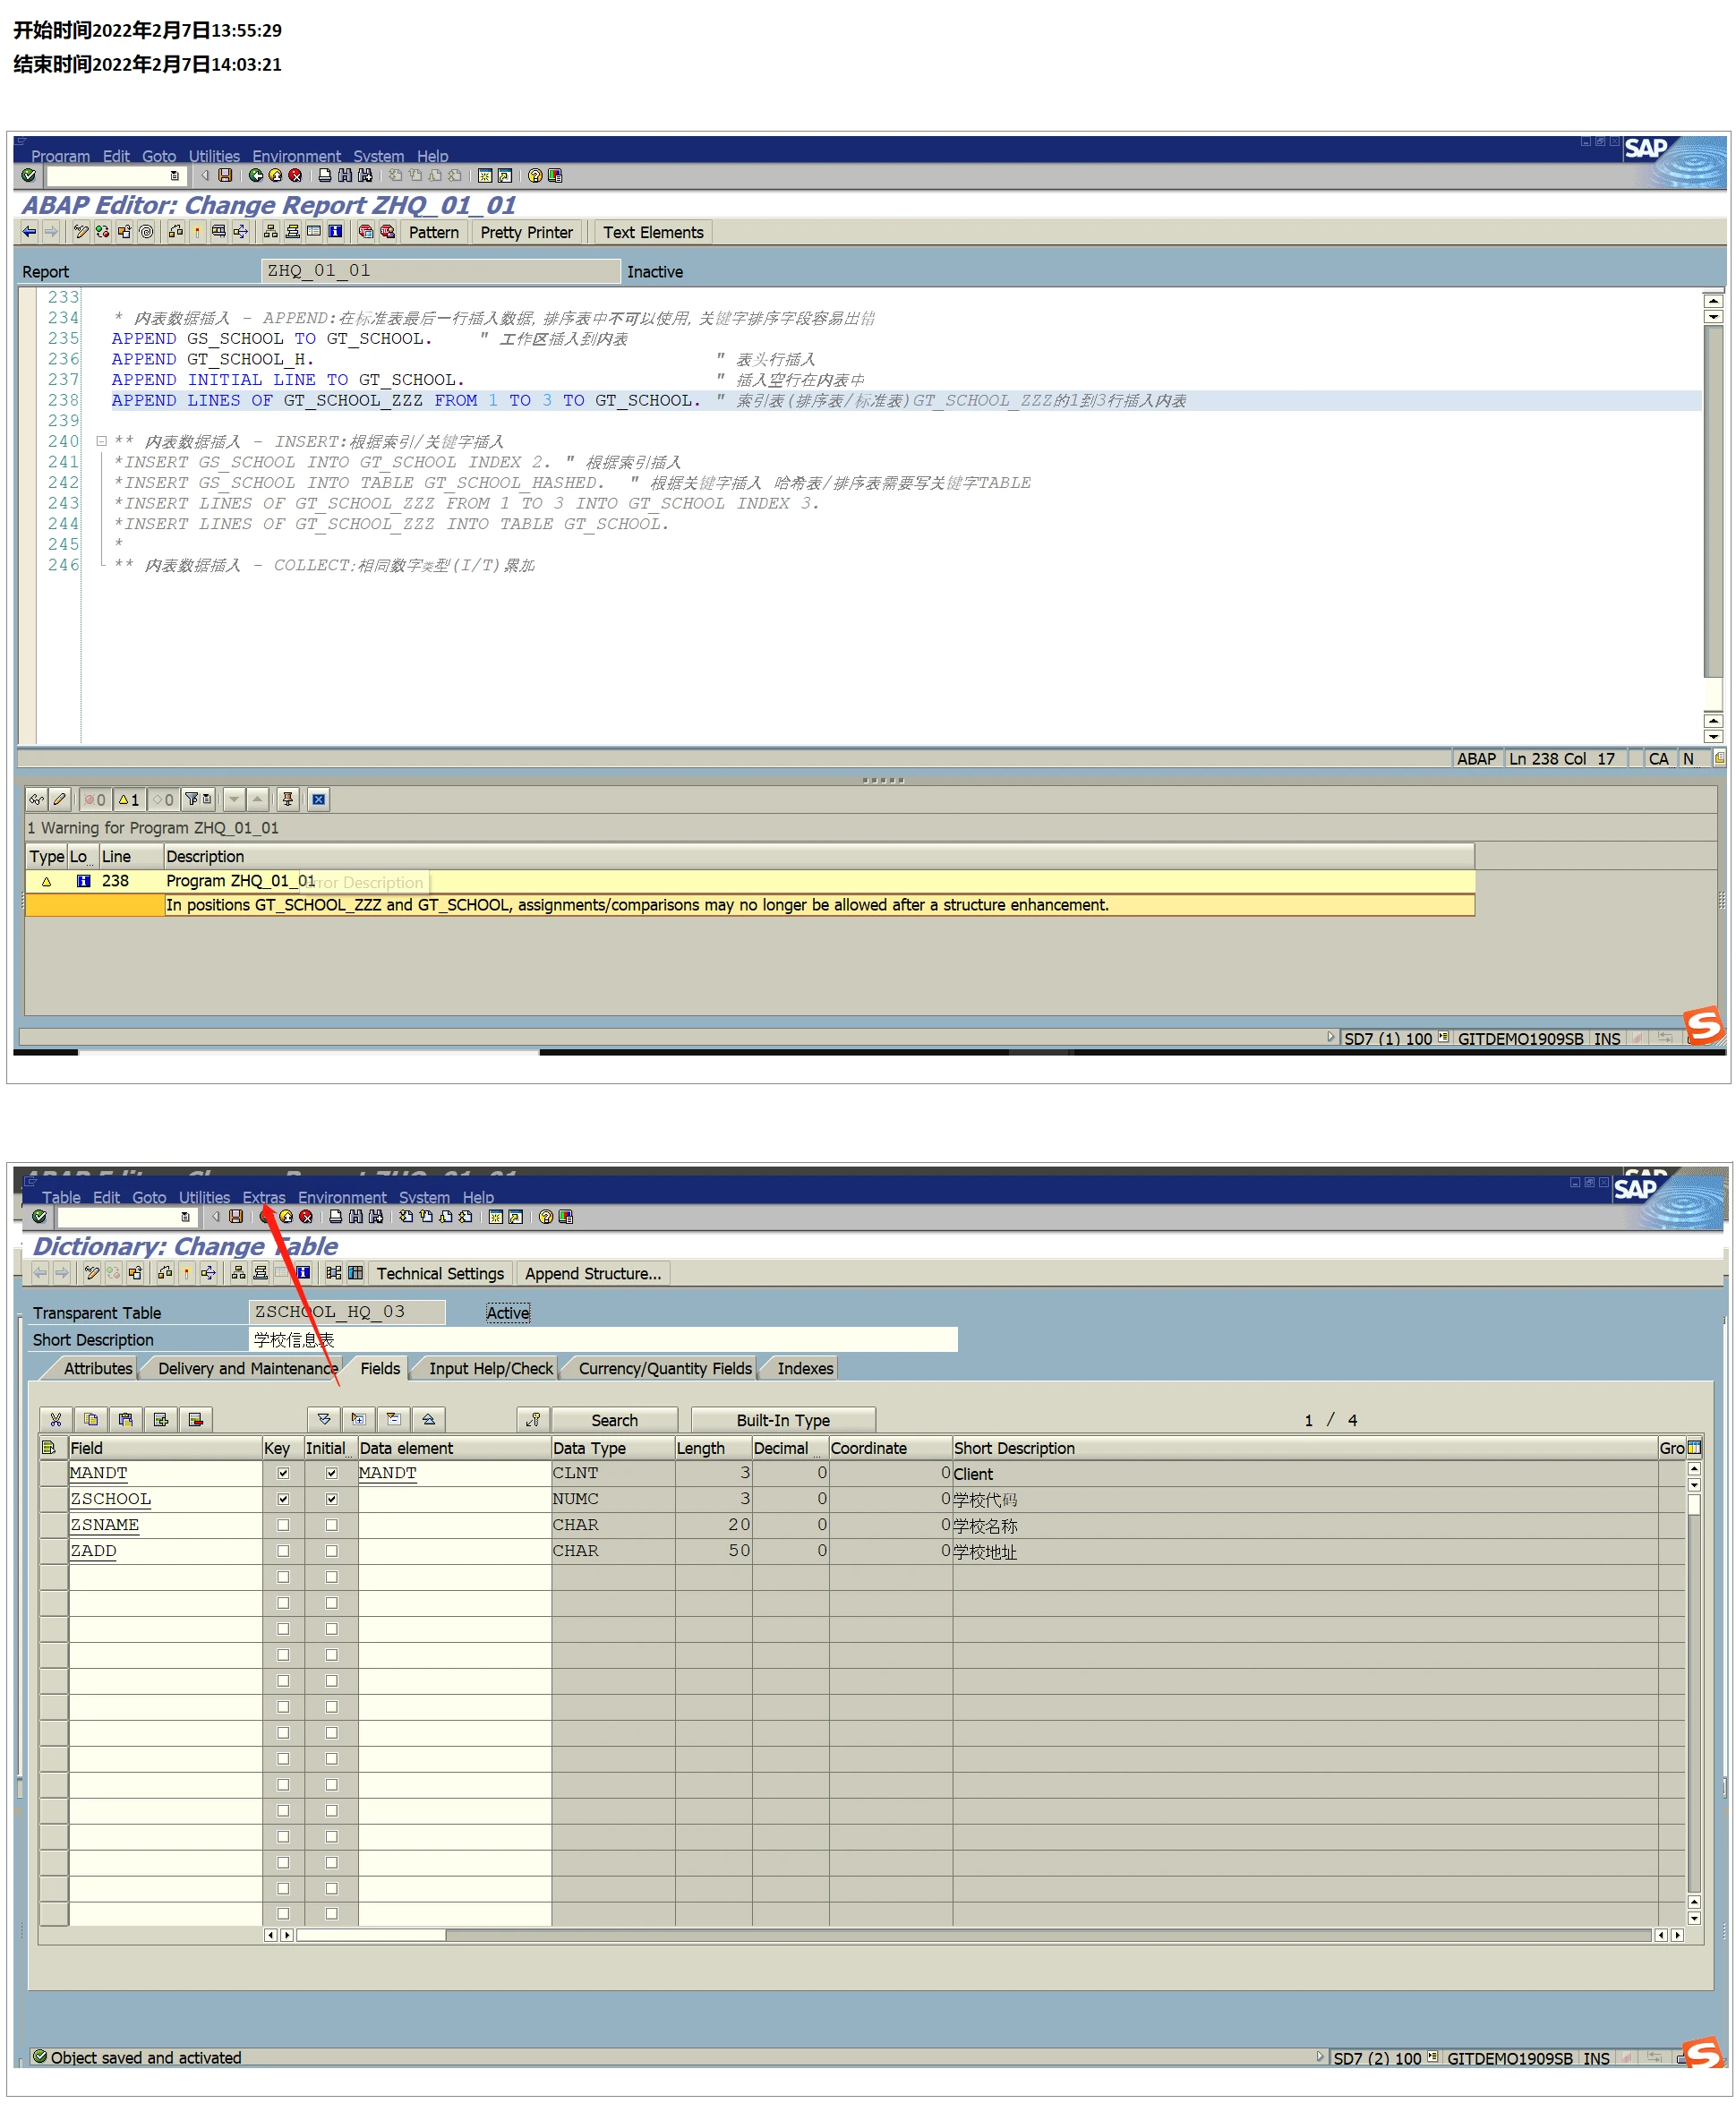
Task: Click Paste icon in Dictionary fields toolbar
Action: click(126, 1421)
